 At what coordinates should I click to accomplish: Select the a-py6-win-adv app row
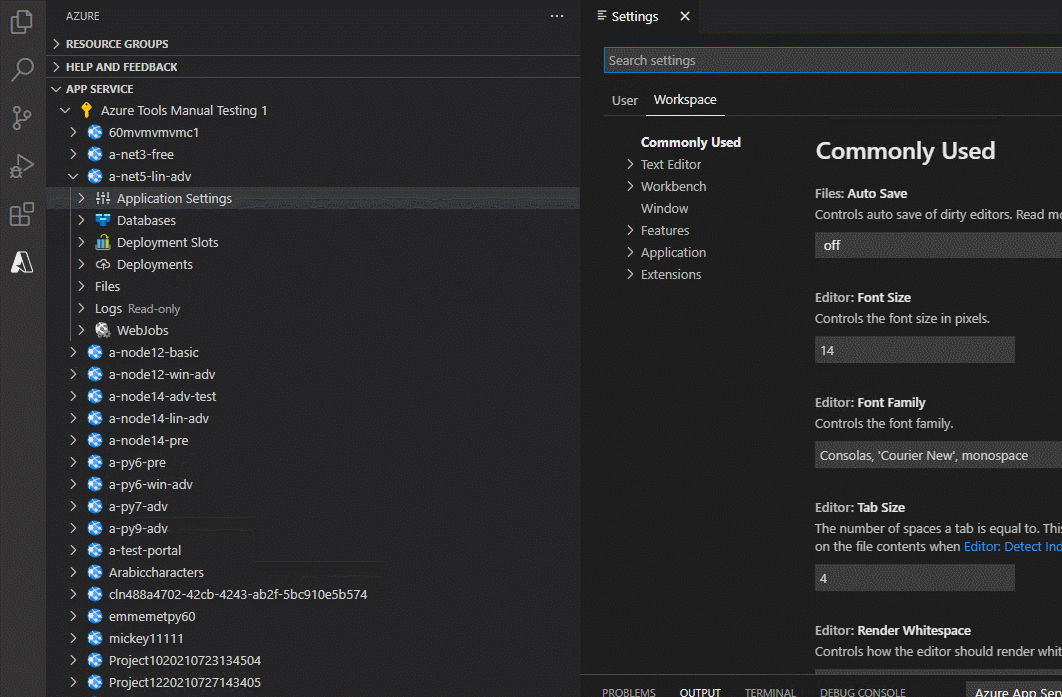pos(313,484)
